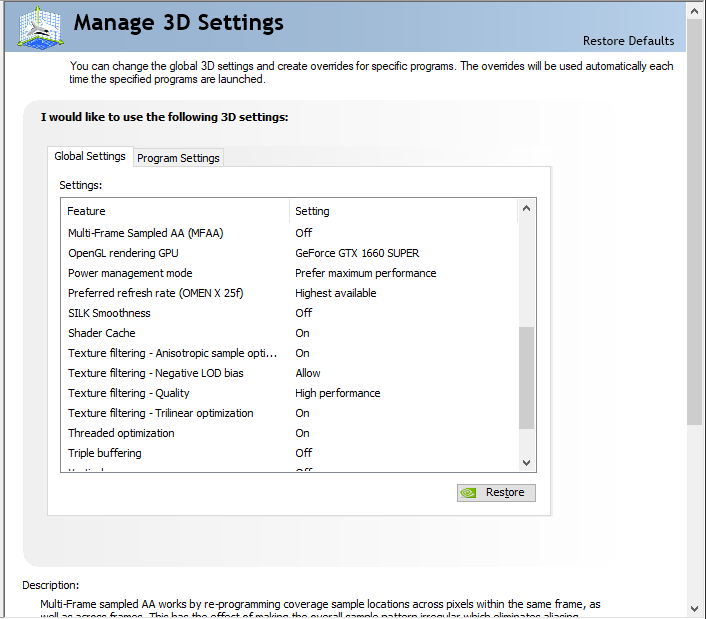Open the MFAA Off setting value
This screenshot has height=619, width=706.
(x=303, y=233)
